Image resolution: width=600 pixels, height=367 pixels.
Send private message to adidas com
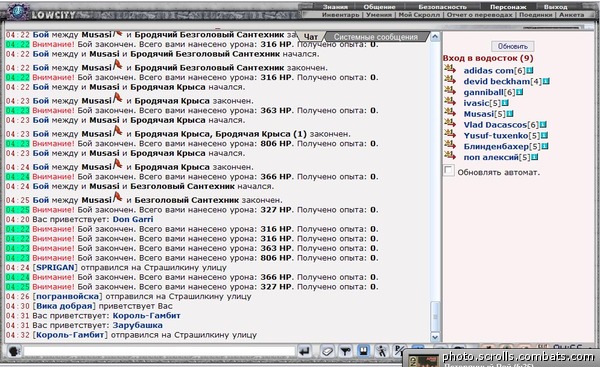[450, 69]
